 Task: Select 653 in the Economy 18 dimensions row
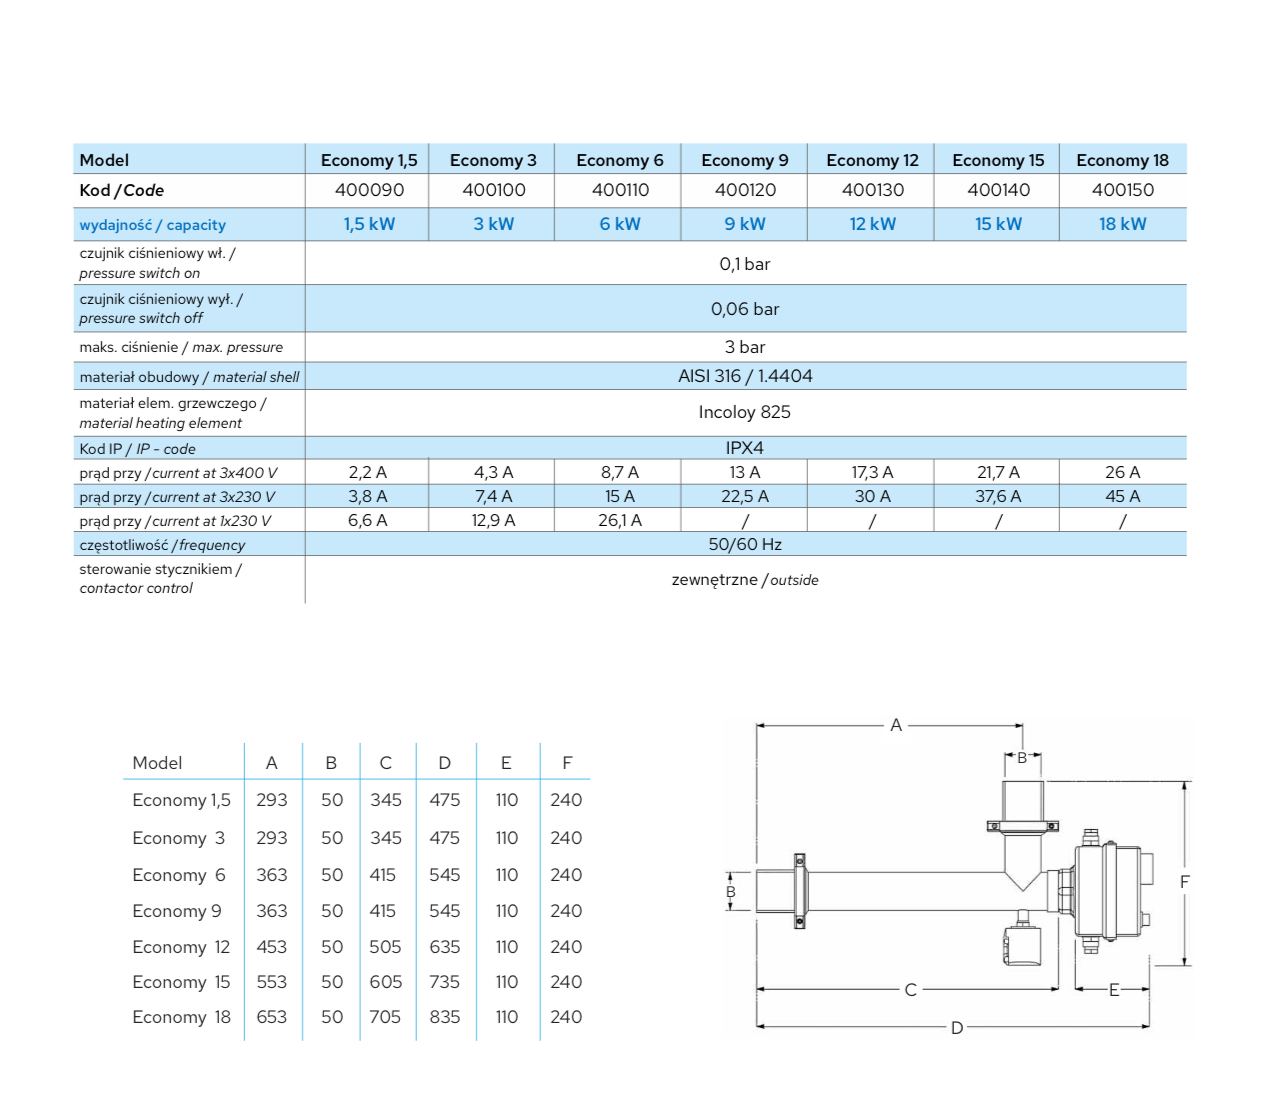click(272, 1017)
